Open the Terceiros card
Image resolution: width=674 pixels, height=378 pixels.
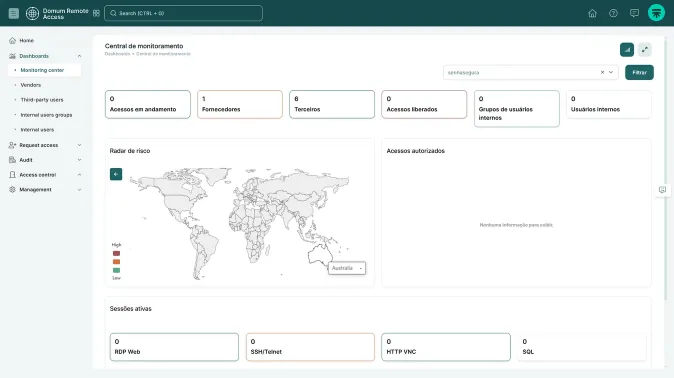click(332, 104)
